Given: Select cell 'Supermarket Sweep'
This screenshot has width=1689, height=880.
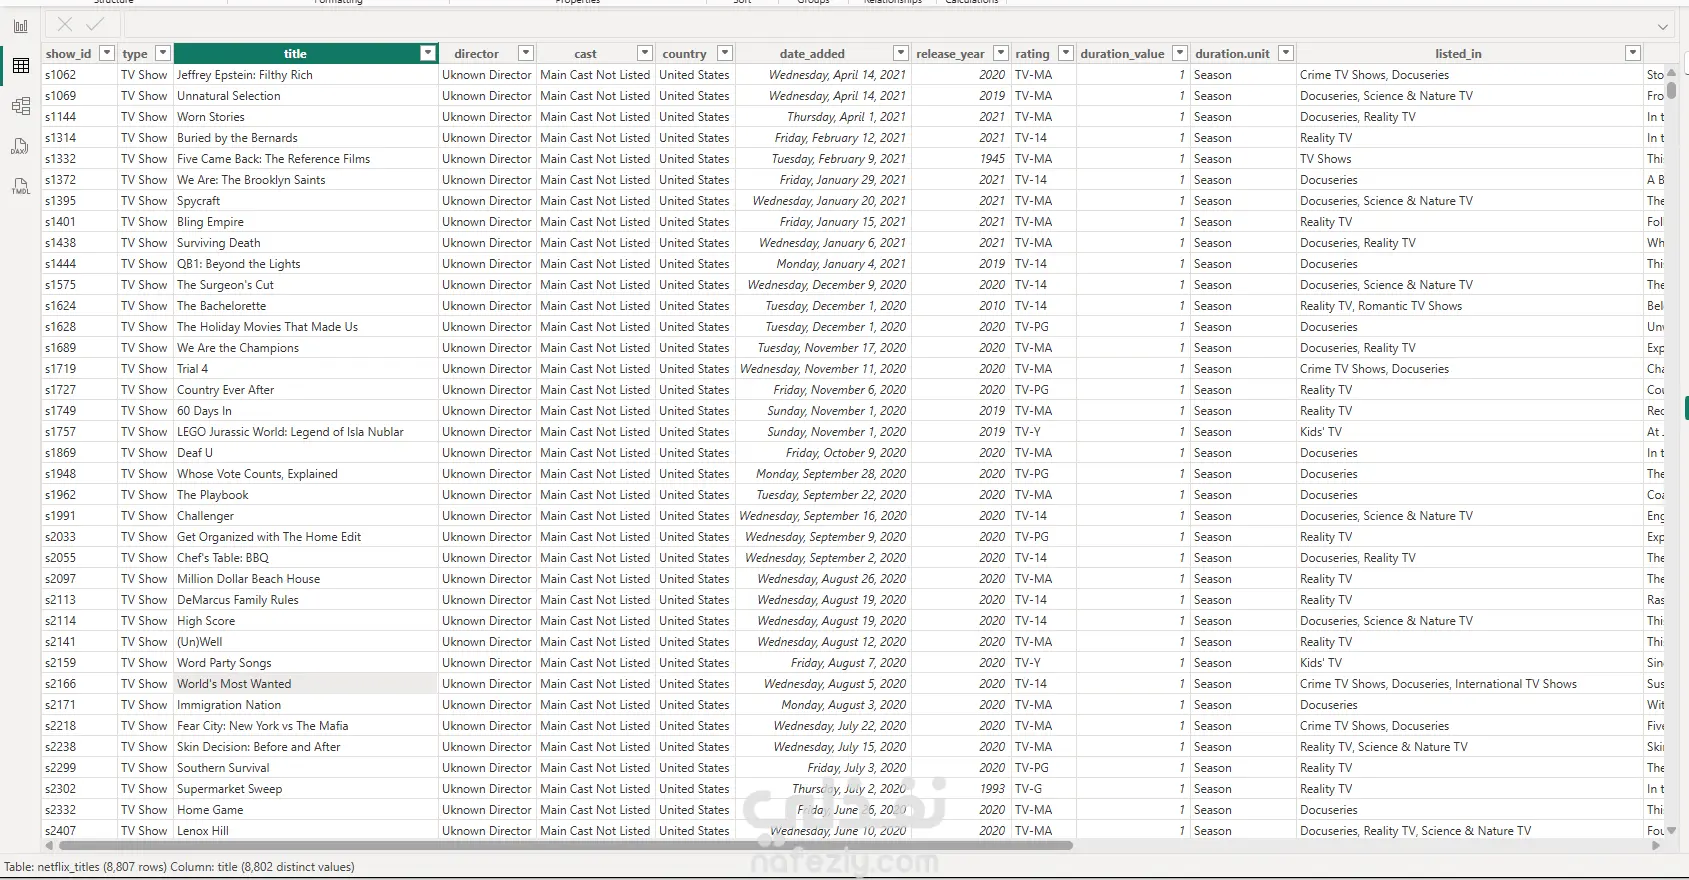Looking at the screenshot, I should 306,789.
